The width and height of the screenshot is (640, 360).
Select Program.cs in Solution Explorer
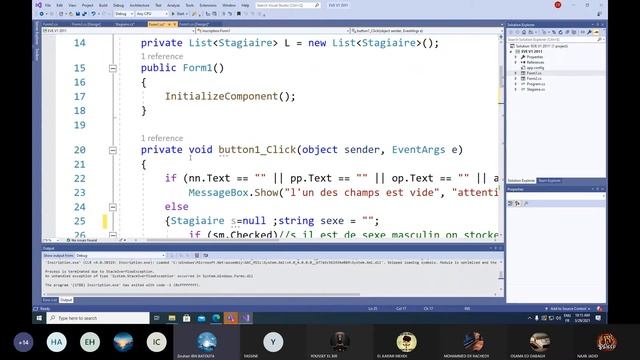[x=536, y=84]
